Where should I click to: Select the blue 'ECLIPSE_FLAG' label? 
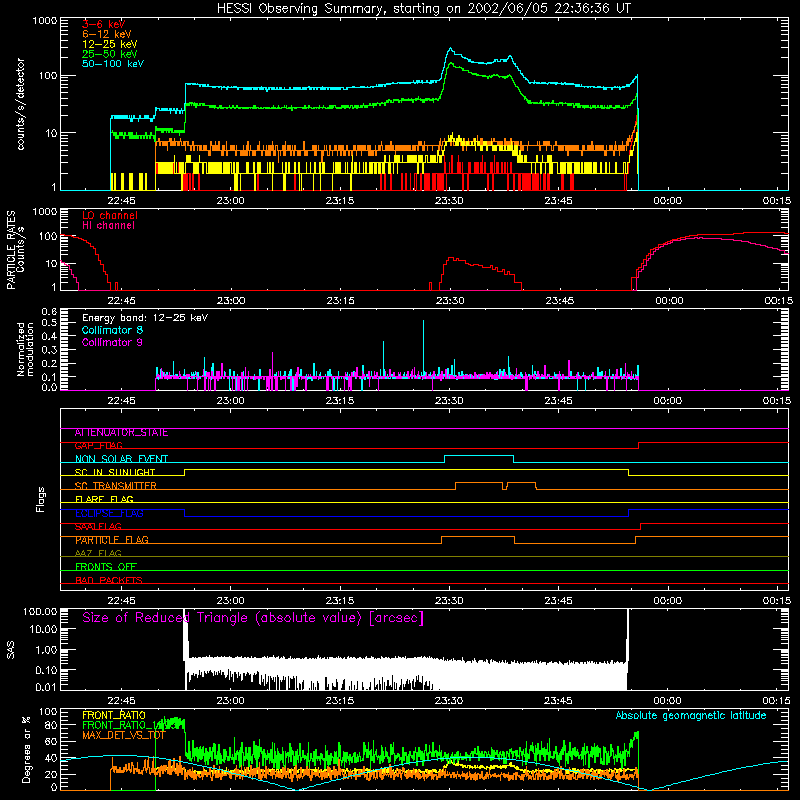[x=109, y=513]
